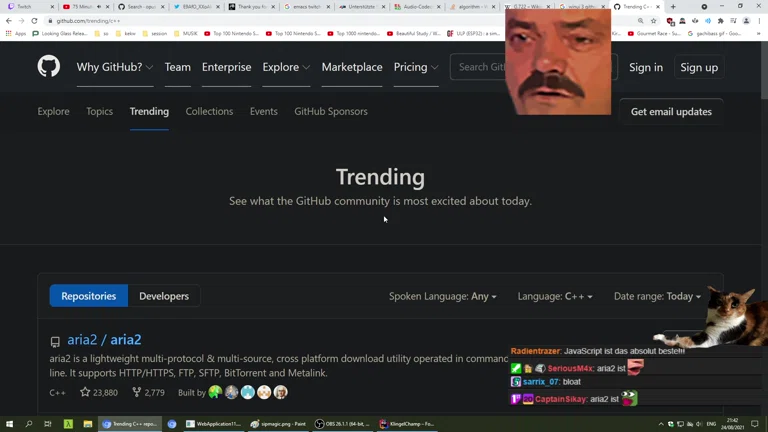Viewport: 768px width, 432px height.
Task: Open OBS from the Windows taskbar
Action: [x=340, y=424]
